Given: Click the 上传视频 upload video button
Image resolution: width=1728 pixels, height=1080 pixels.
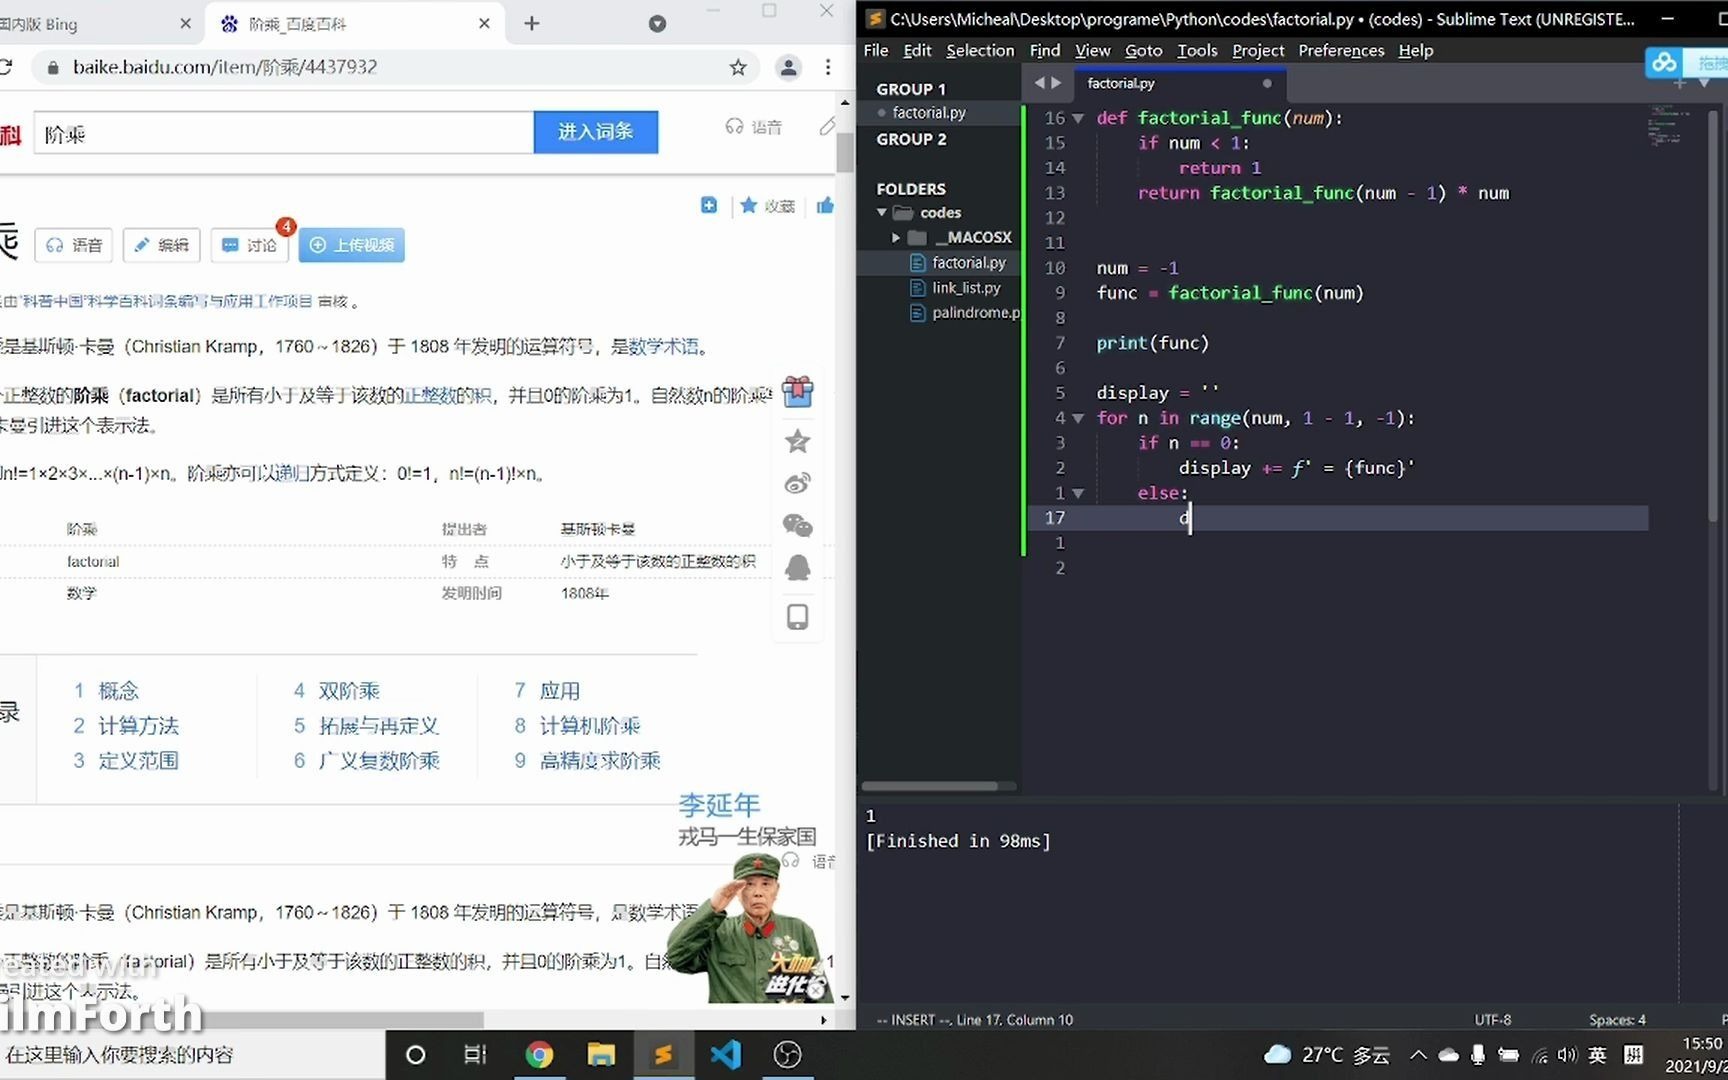Looking at the screenshot, I should point(351,245).
